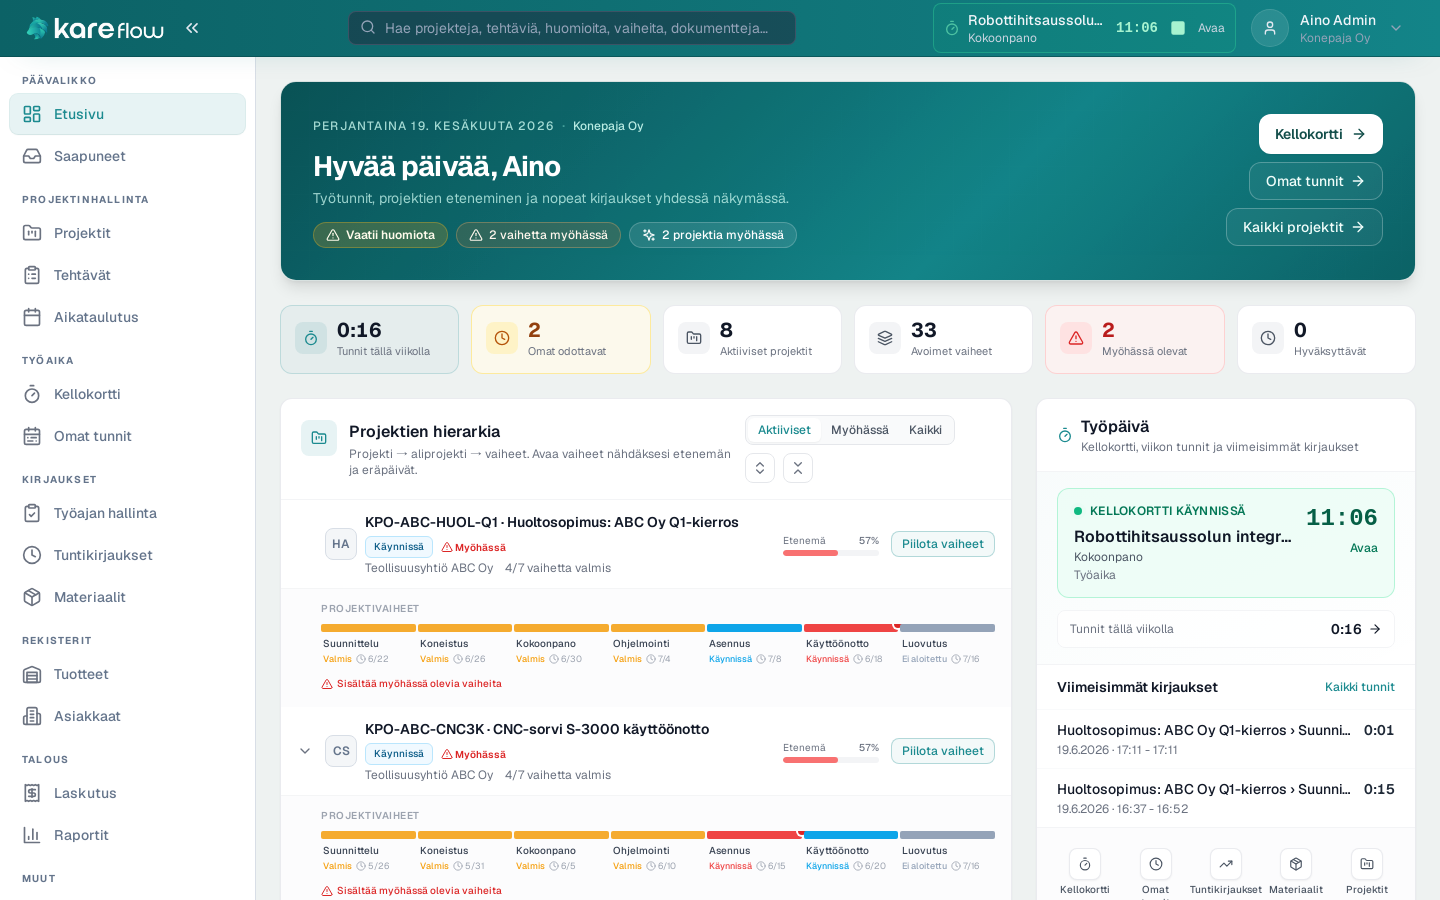Viewport: 1440px width, 900px height.
Task: Click the Omat odottavat stat card
Action: pos(561,340)
